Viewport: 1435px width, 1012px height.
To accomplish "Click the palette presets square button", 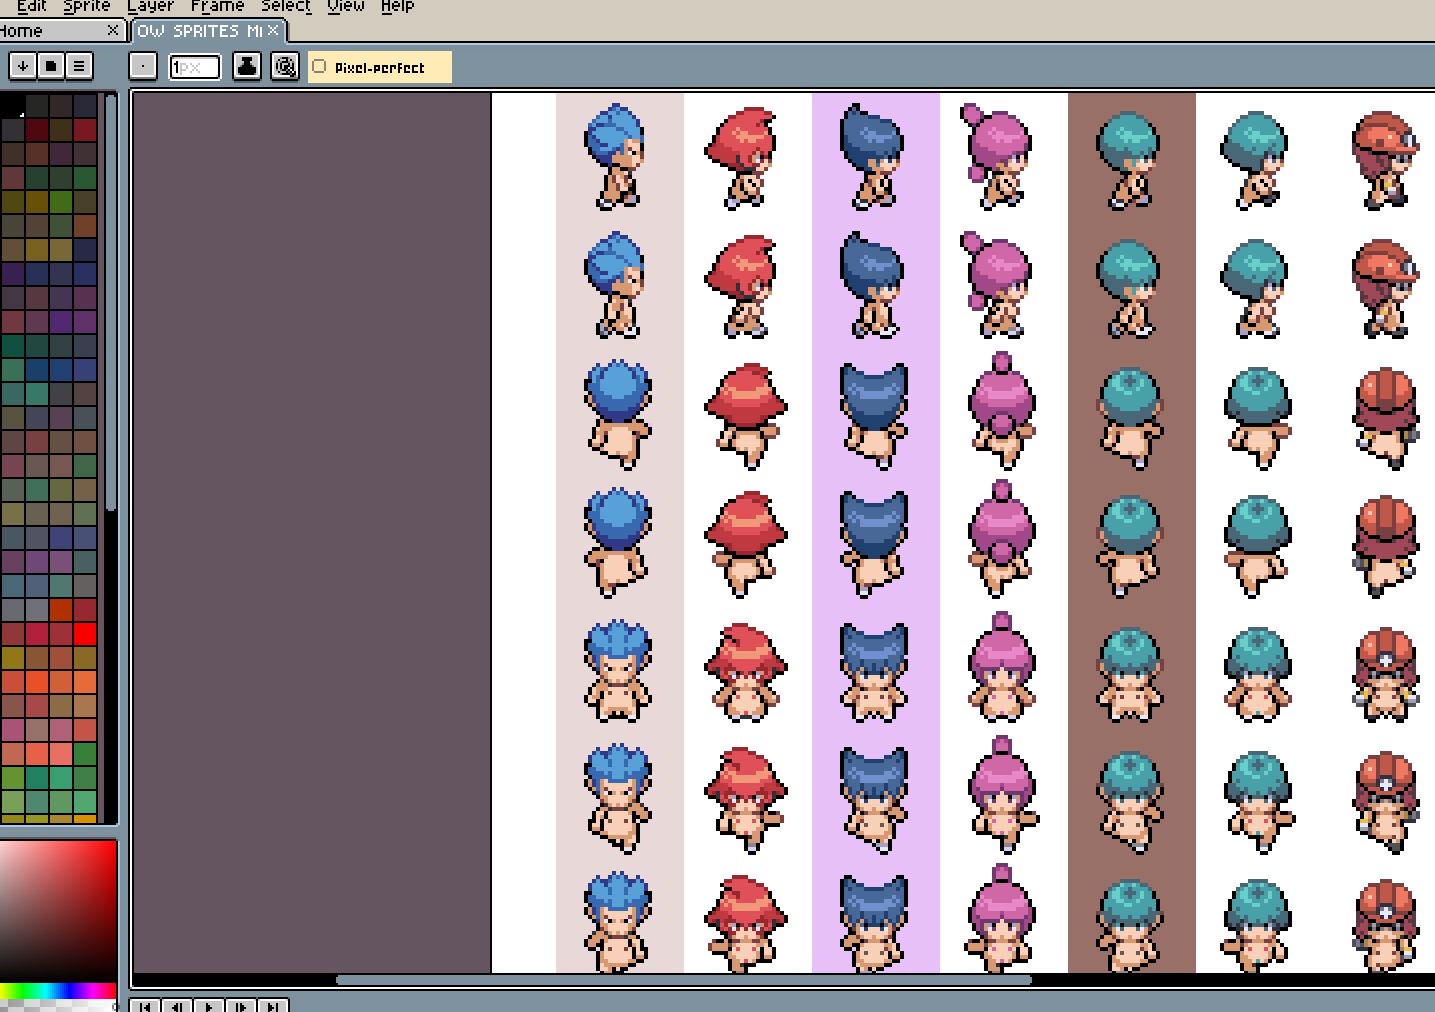I will (50, 67).
